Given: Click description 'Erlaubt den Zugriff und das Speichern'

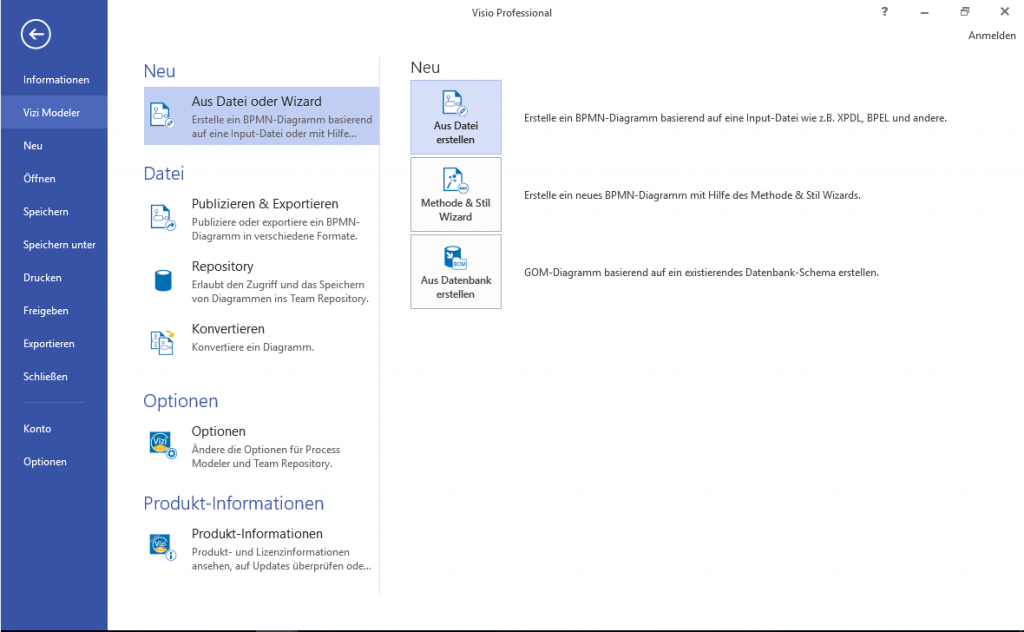Looking at the screenshot, I should [278, 285].
